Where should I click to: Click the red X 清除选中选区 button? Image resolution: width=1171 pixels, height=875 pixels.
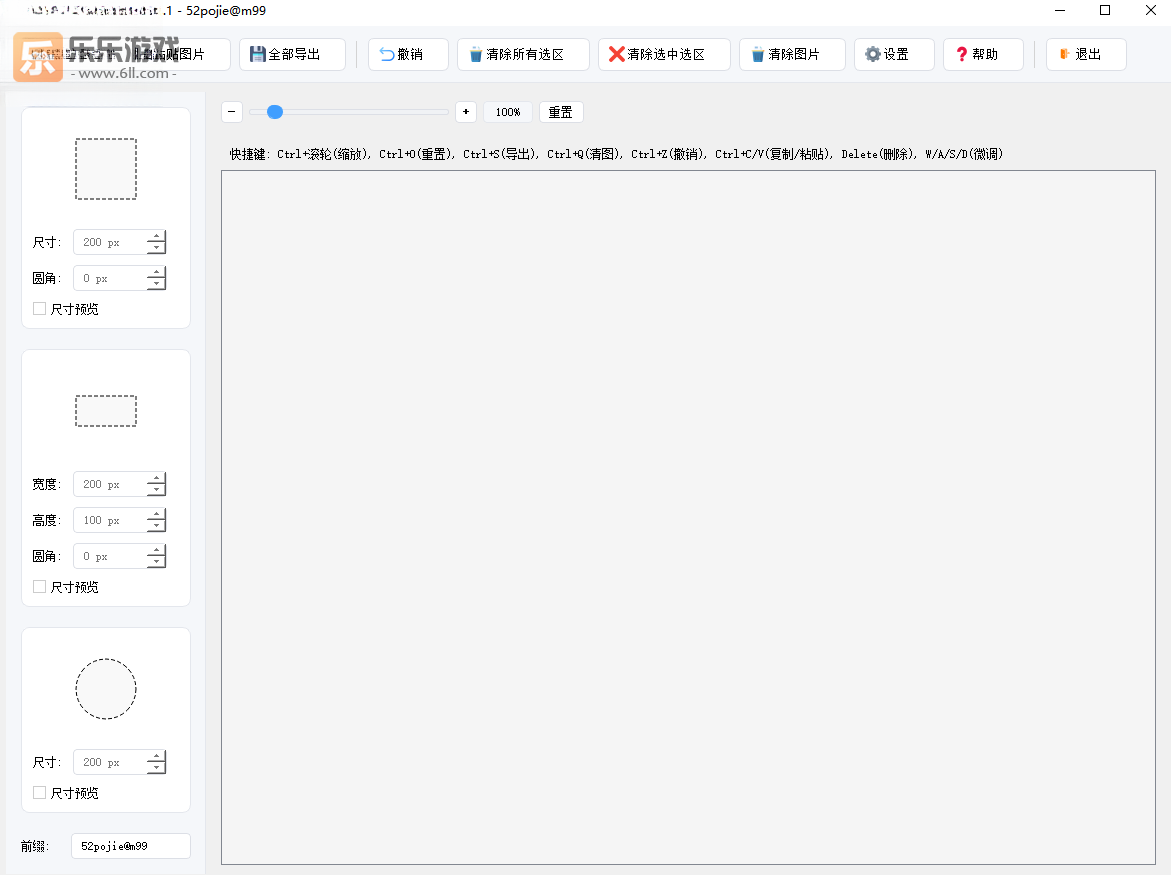point(664,55)
